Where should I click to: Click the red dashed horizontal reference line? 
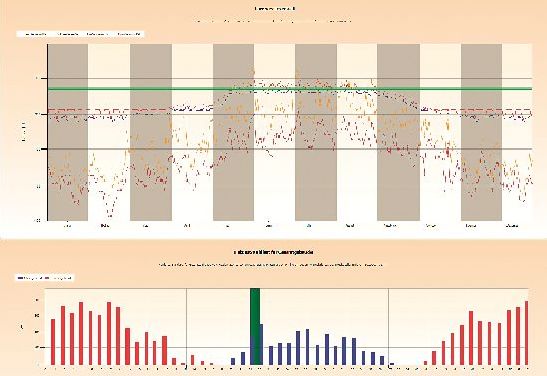click(290, 110)
